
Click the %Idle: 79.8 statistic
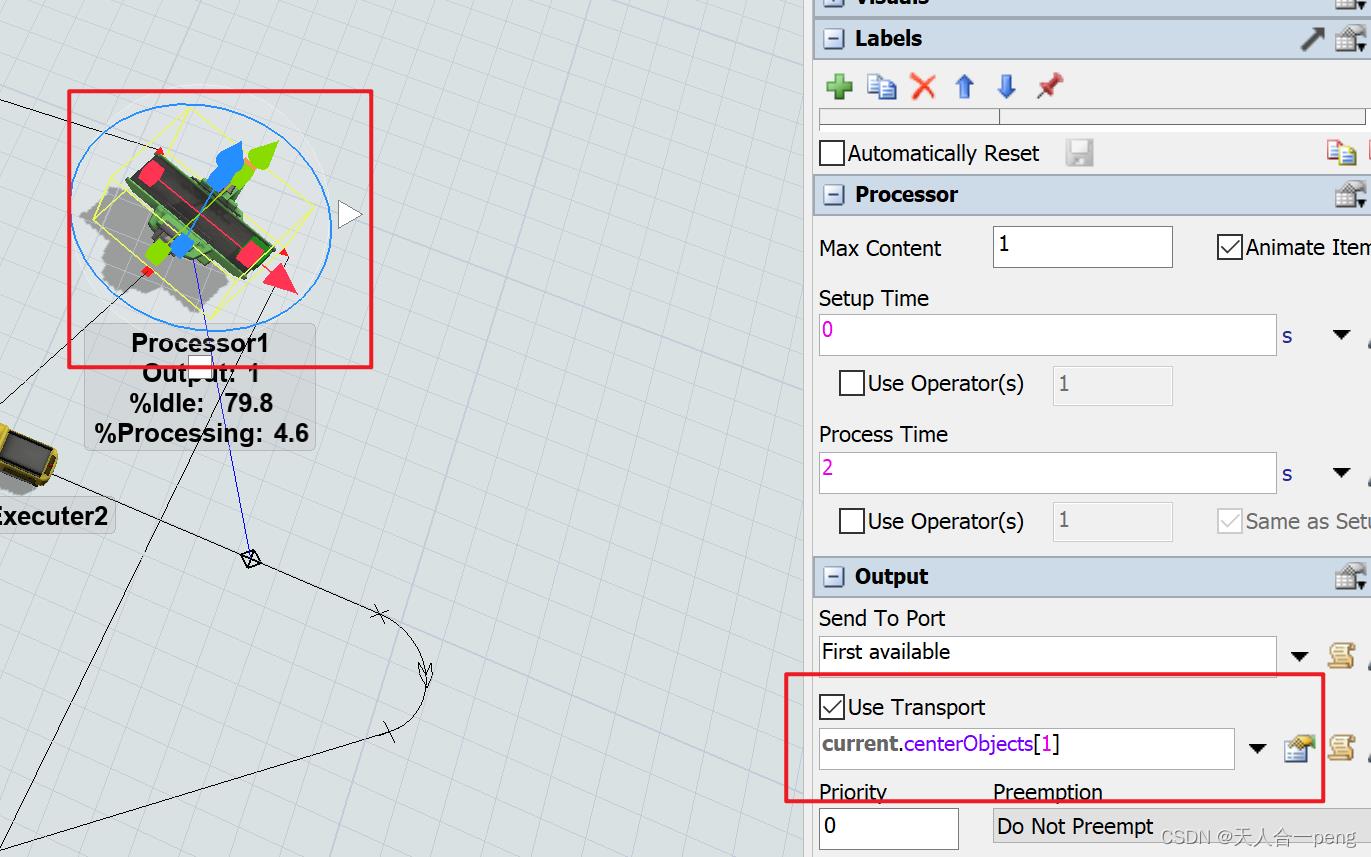pos(201,403)
